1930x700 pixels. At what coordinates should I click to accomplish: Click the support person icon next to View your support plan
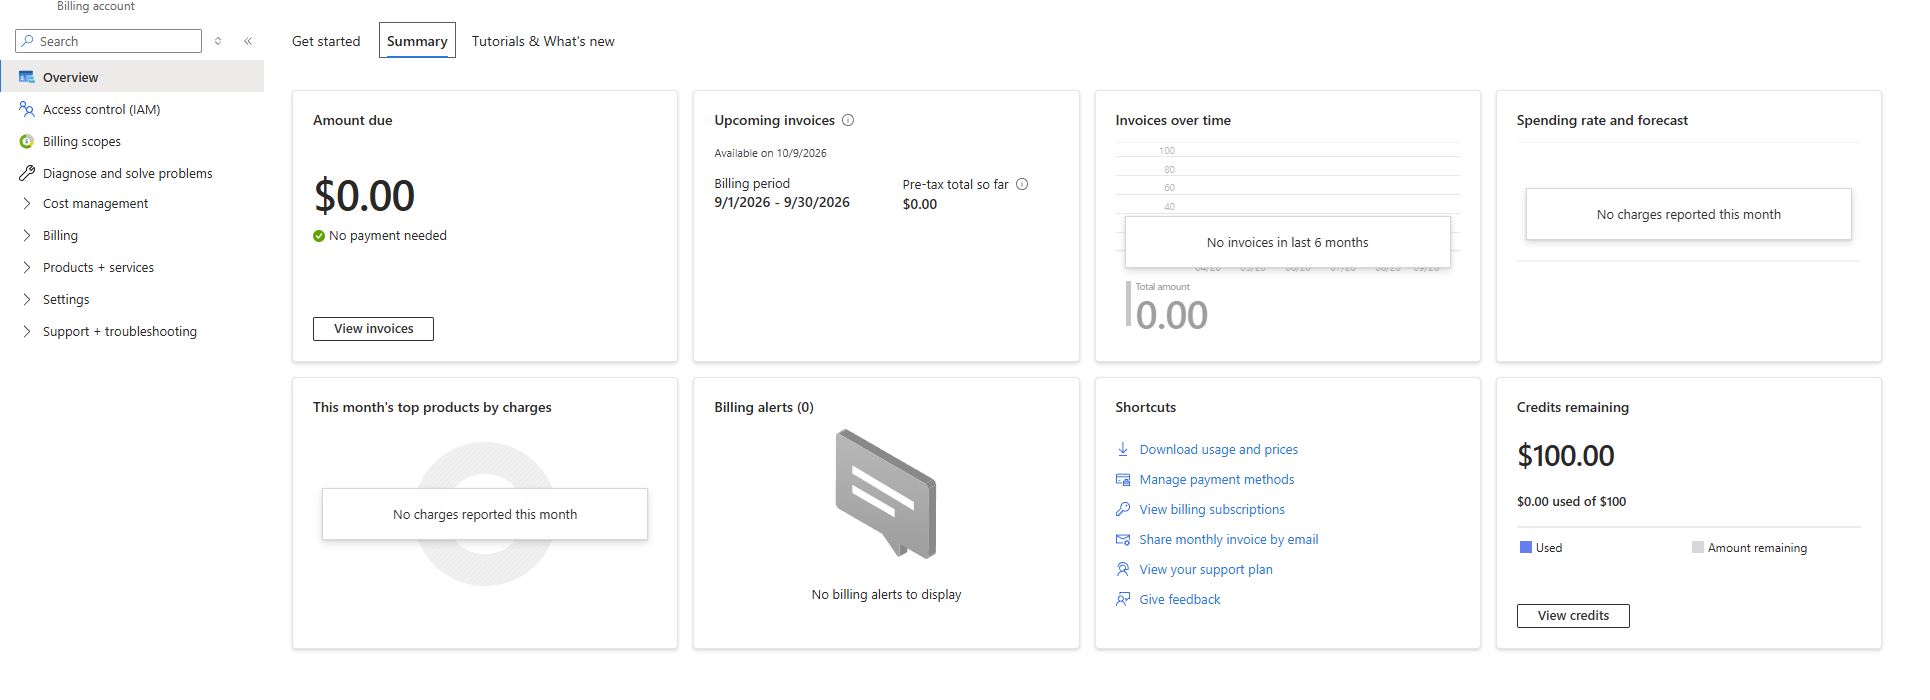tap(1123, 569)
